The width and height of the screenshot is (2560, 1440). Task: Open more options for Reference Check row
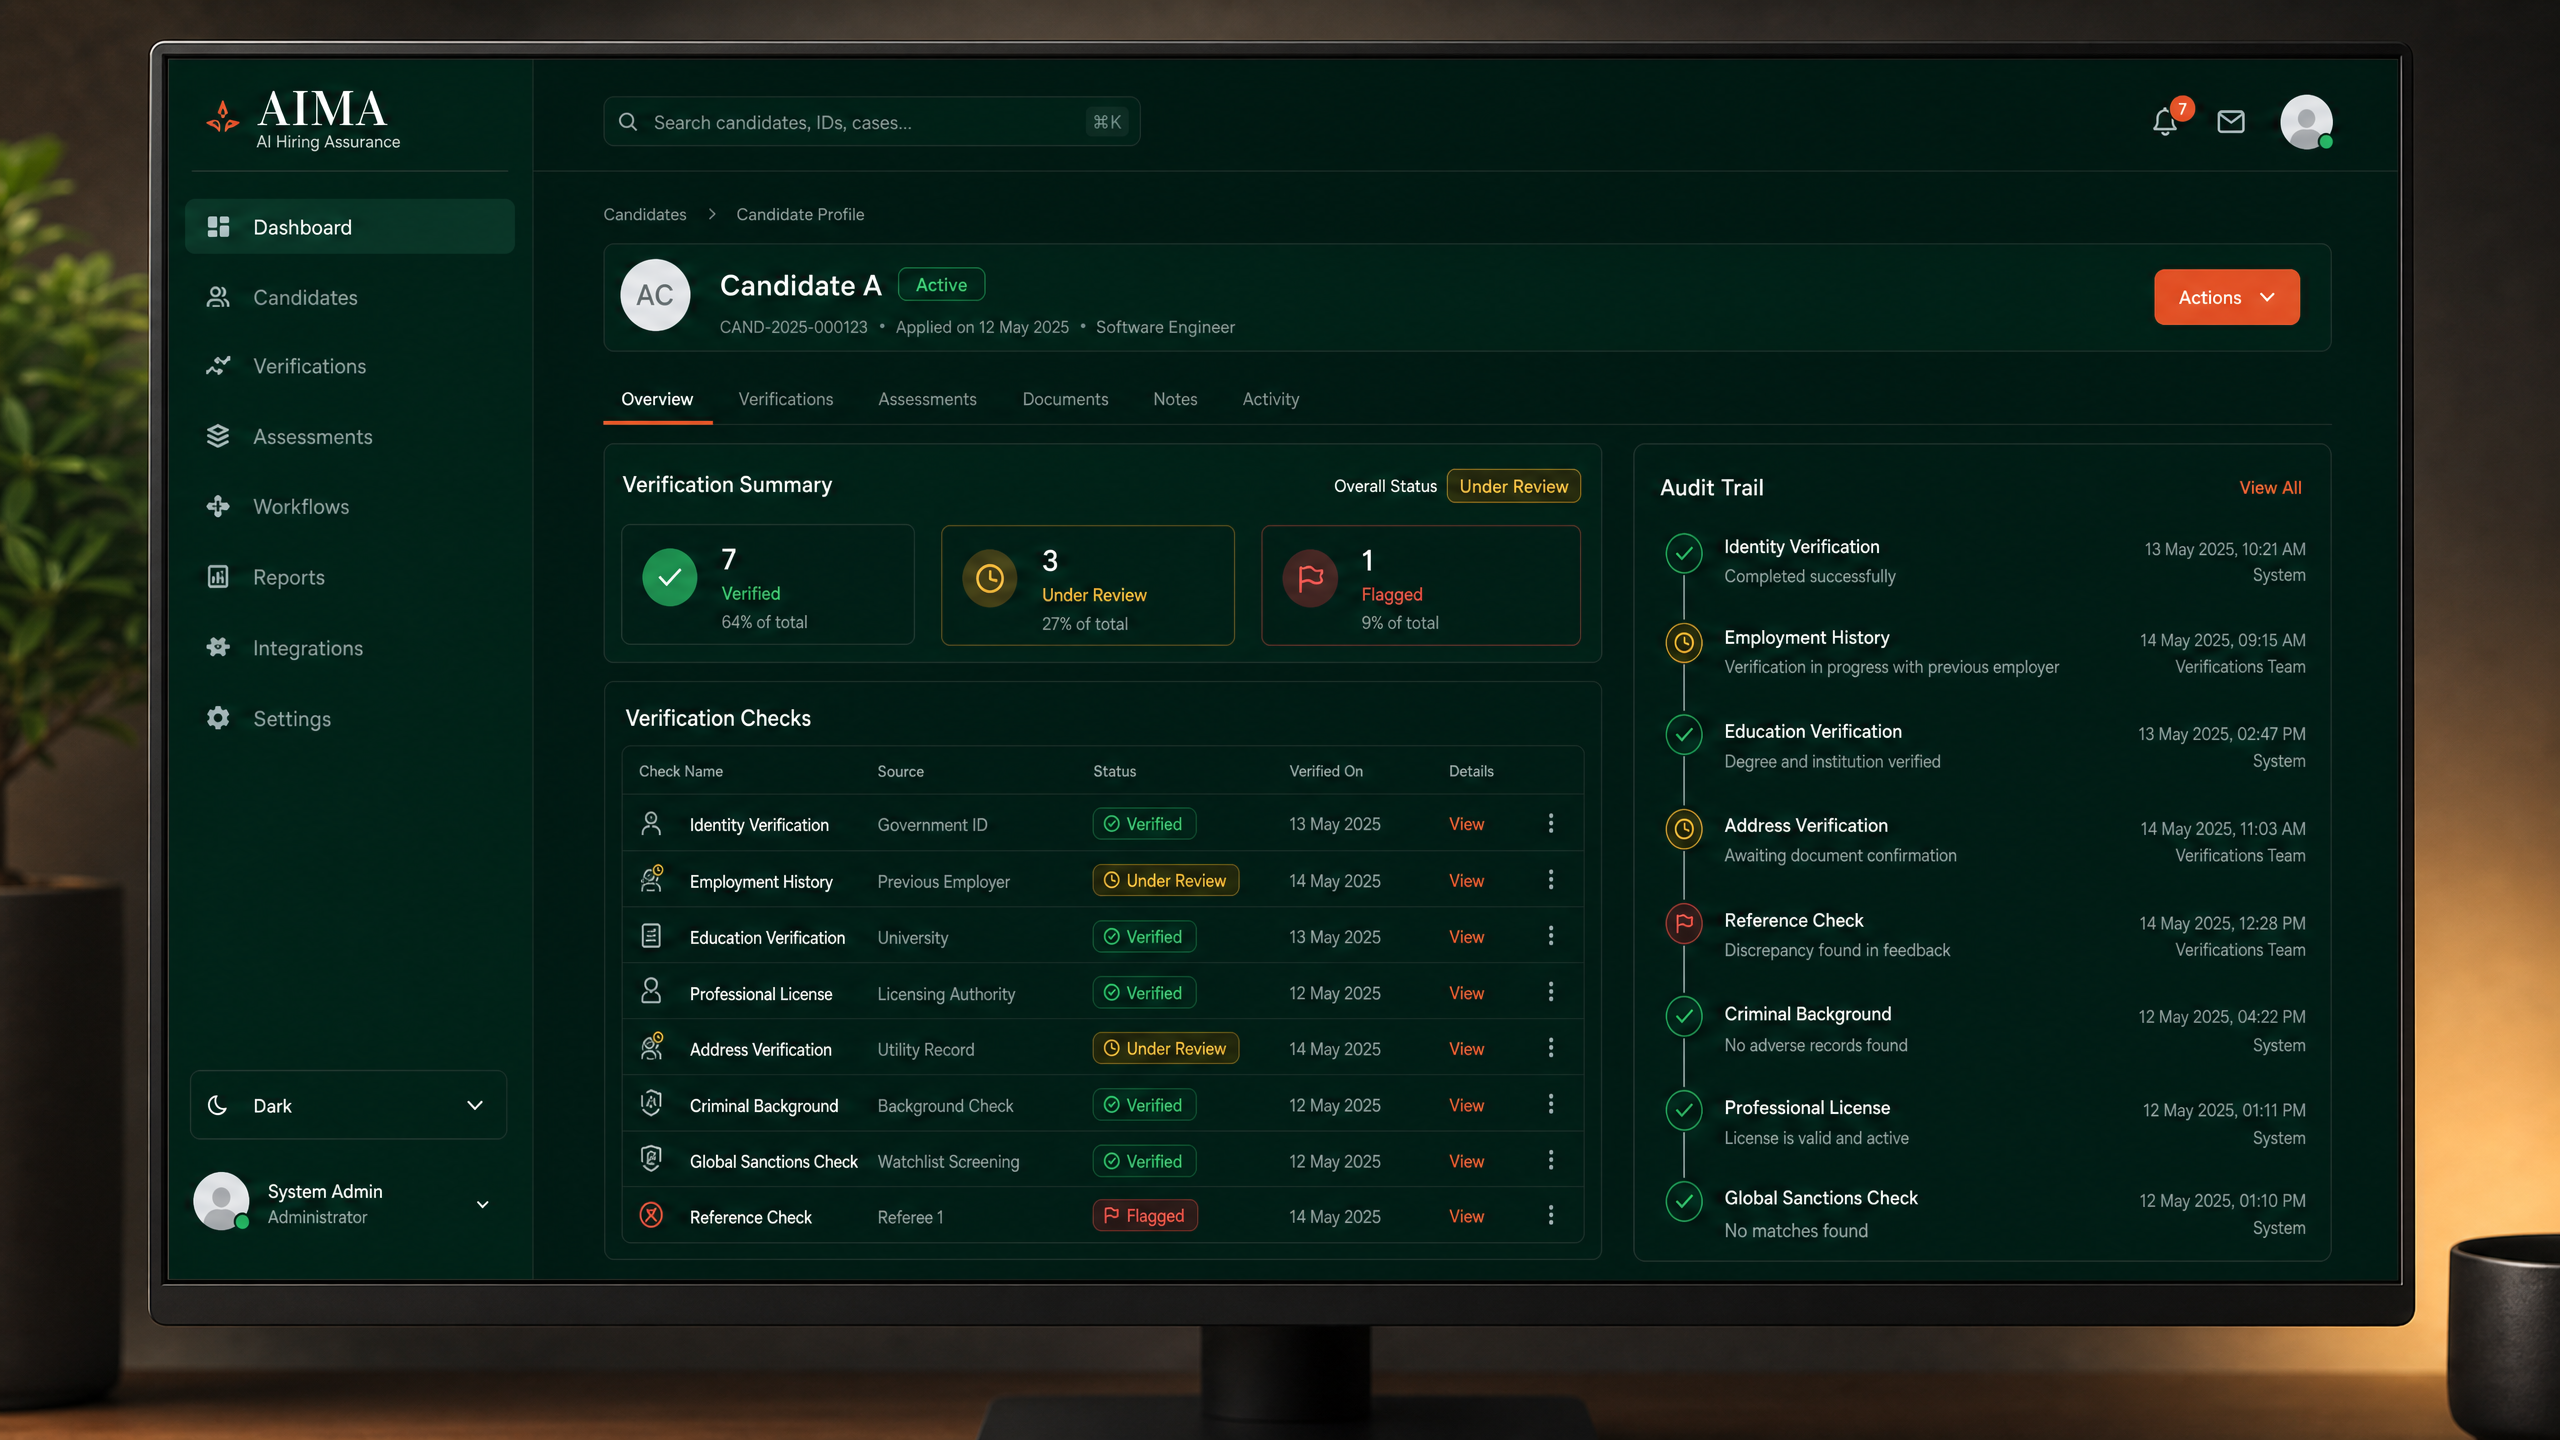point(1551,1214)
